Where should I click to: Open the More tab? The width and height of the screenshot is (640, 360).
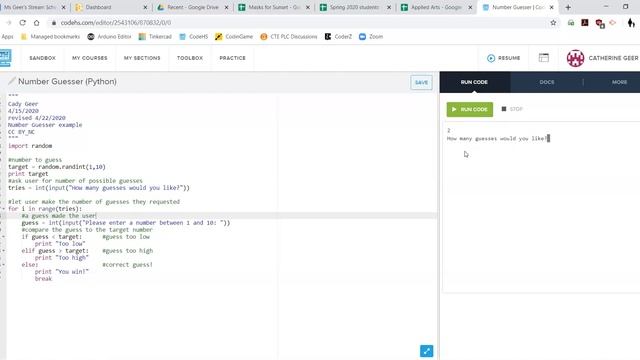pos(619,82)
